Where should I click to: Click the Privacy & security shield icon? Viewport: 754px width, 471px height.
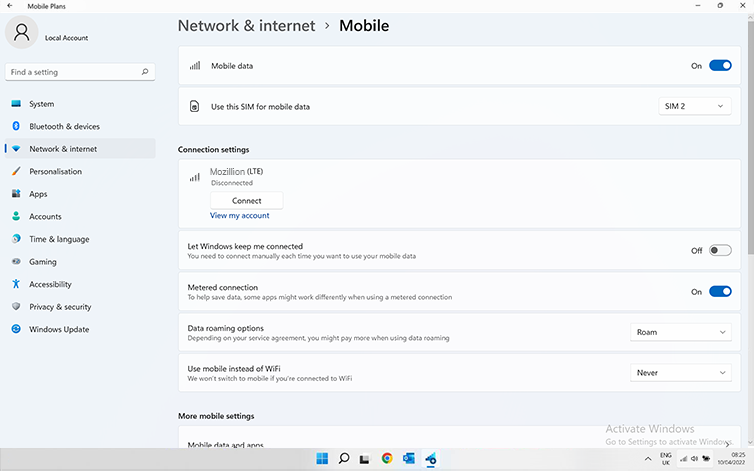pyautogui.click(x=16, y=306)
